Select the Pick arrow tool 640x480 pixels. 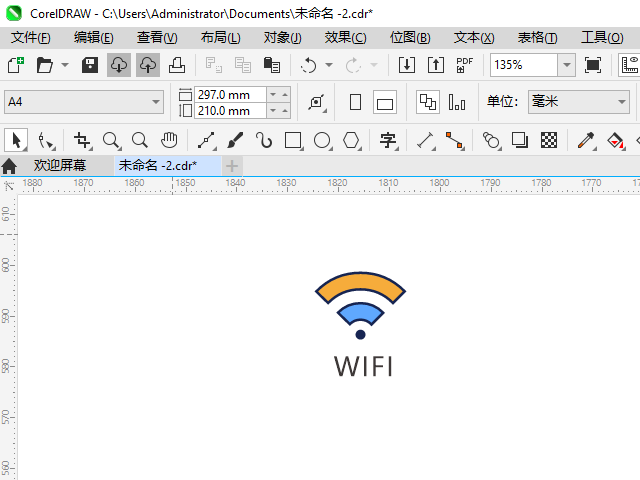tap(16, 140)
